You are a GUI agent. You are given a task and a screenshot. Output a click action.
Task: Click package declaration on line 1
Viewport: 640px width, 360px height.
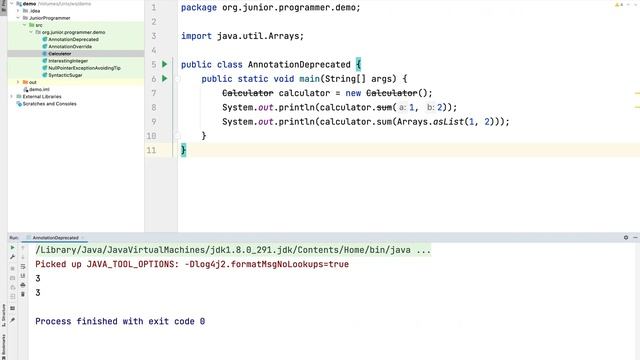(x=271, y=7)
